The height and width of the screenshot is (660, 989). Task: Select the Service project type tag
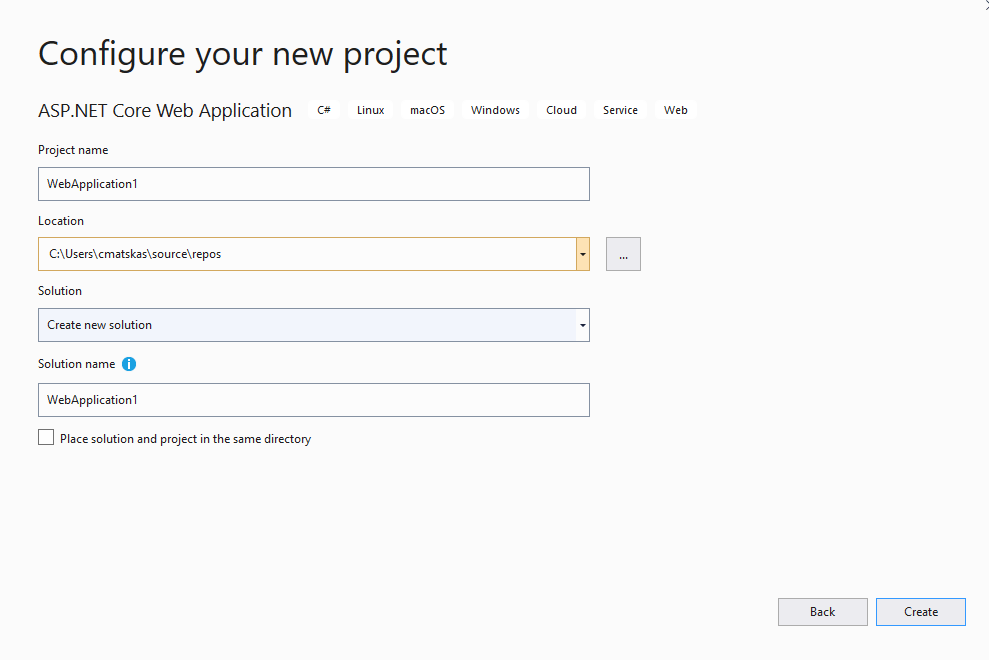620,110
